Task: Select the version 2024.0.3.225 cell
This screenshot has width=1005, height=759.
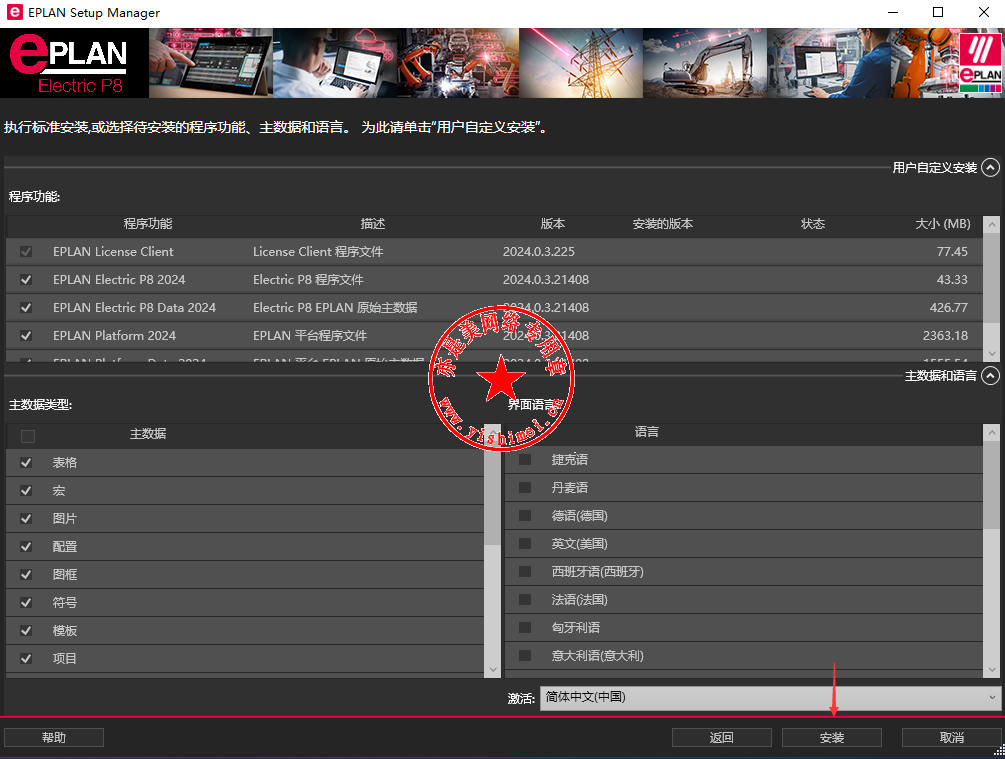Action: [x=538, y=252]
